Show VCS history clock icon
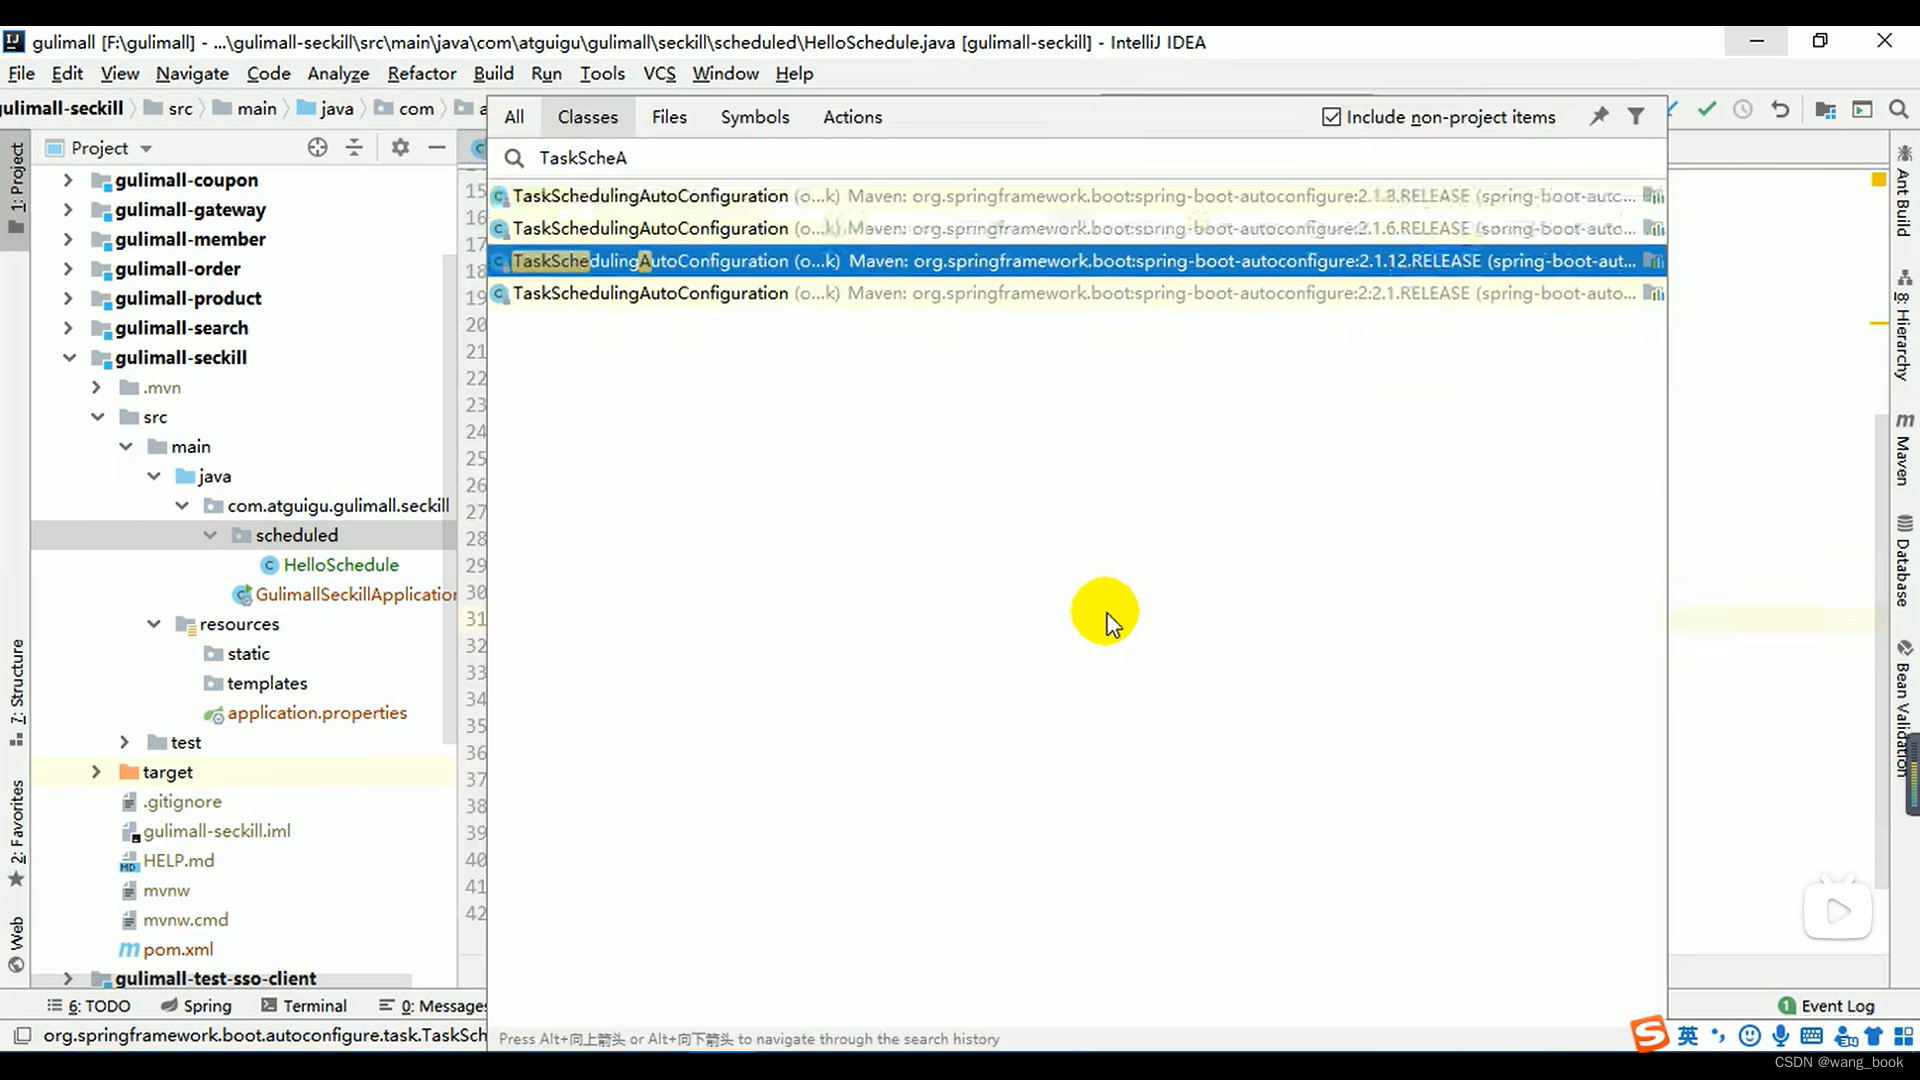Image resolution: width=1920 pixels, height=1080 pixels. tap(1743, 109)
